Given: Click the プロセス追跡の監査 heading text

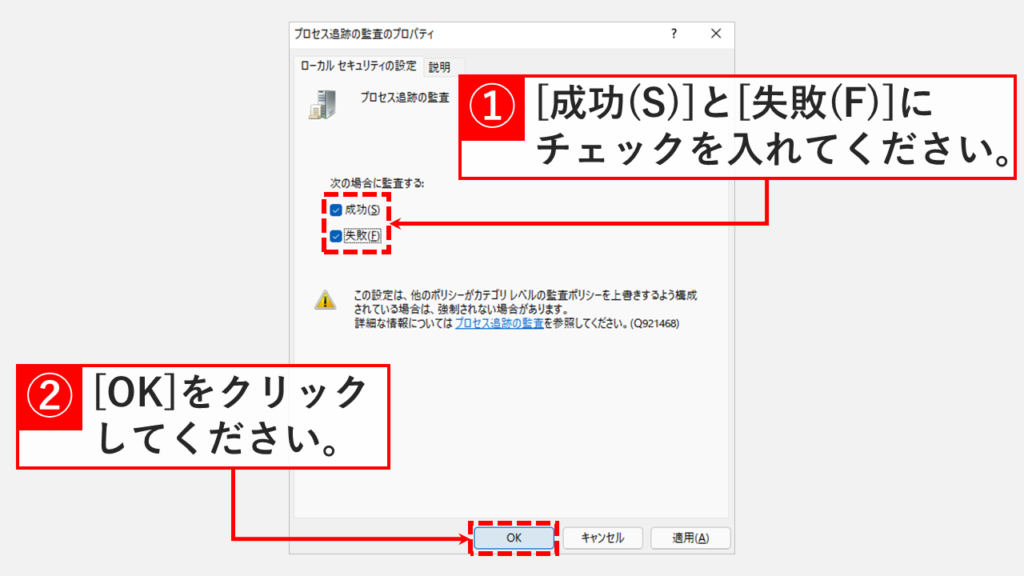Looking at the screenshot, I should 405,97.
